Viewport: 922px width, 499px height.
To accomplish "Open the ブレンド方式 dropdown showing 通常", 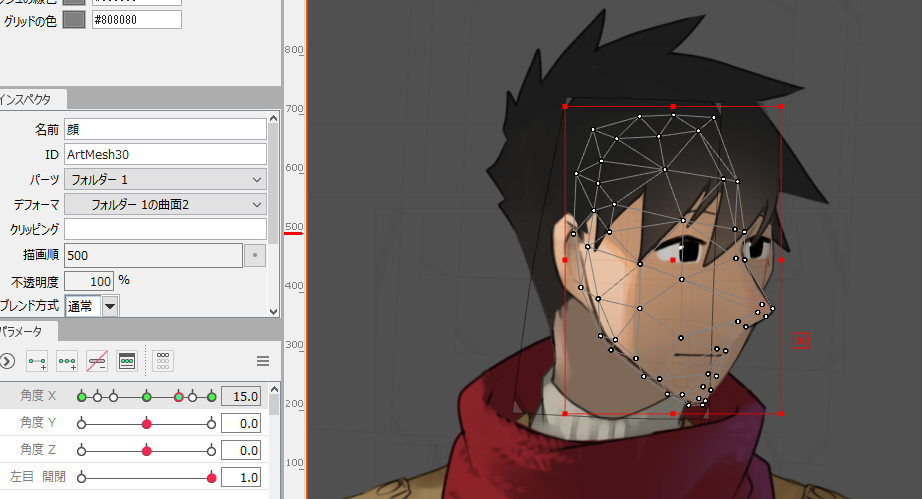I will (x=92, y=306).
